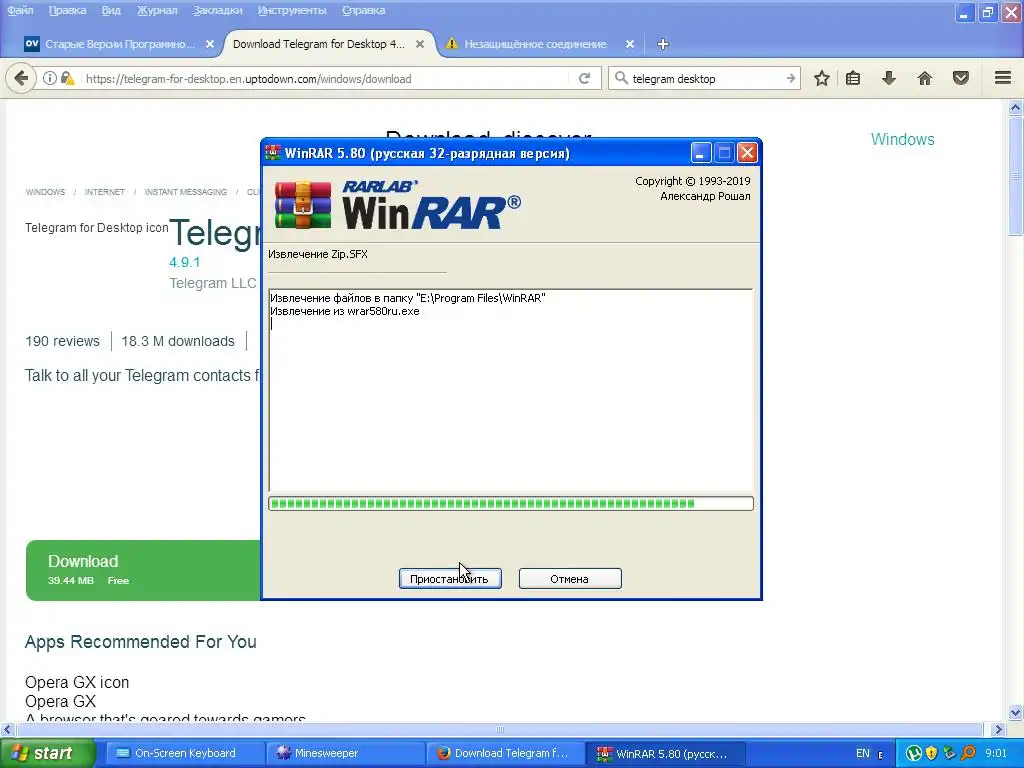Open the Справка menu
Viewport: 1024px width, 768px height.
364,10
